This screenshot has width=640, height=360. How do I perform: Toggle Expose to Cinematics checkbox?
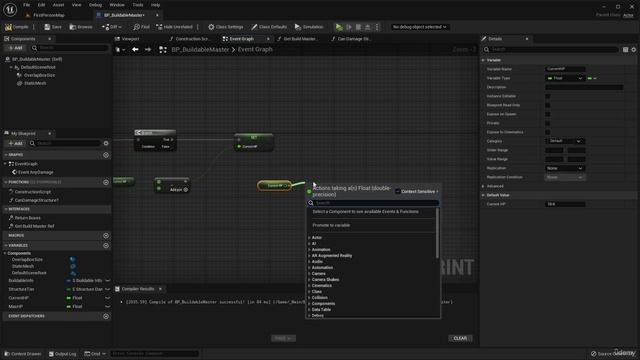(x=548, y=132)
